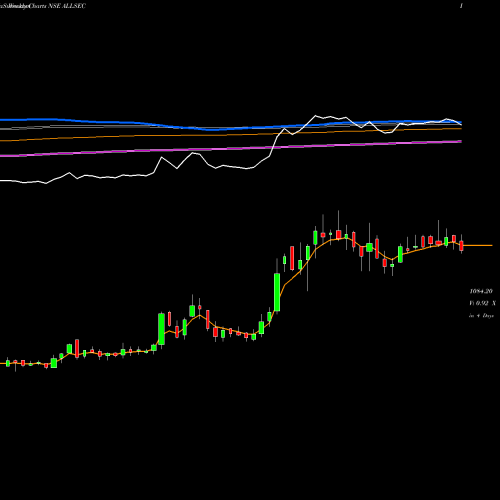Click the 'in 4 Days' label
Viewport: 500px width, 500px height.
pos(481,315)
